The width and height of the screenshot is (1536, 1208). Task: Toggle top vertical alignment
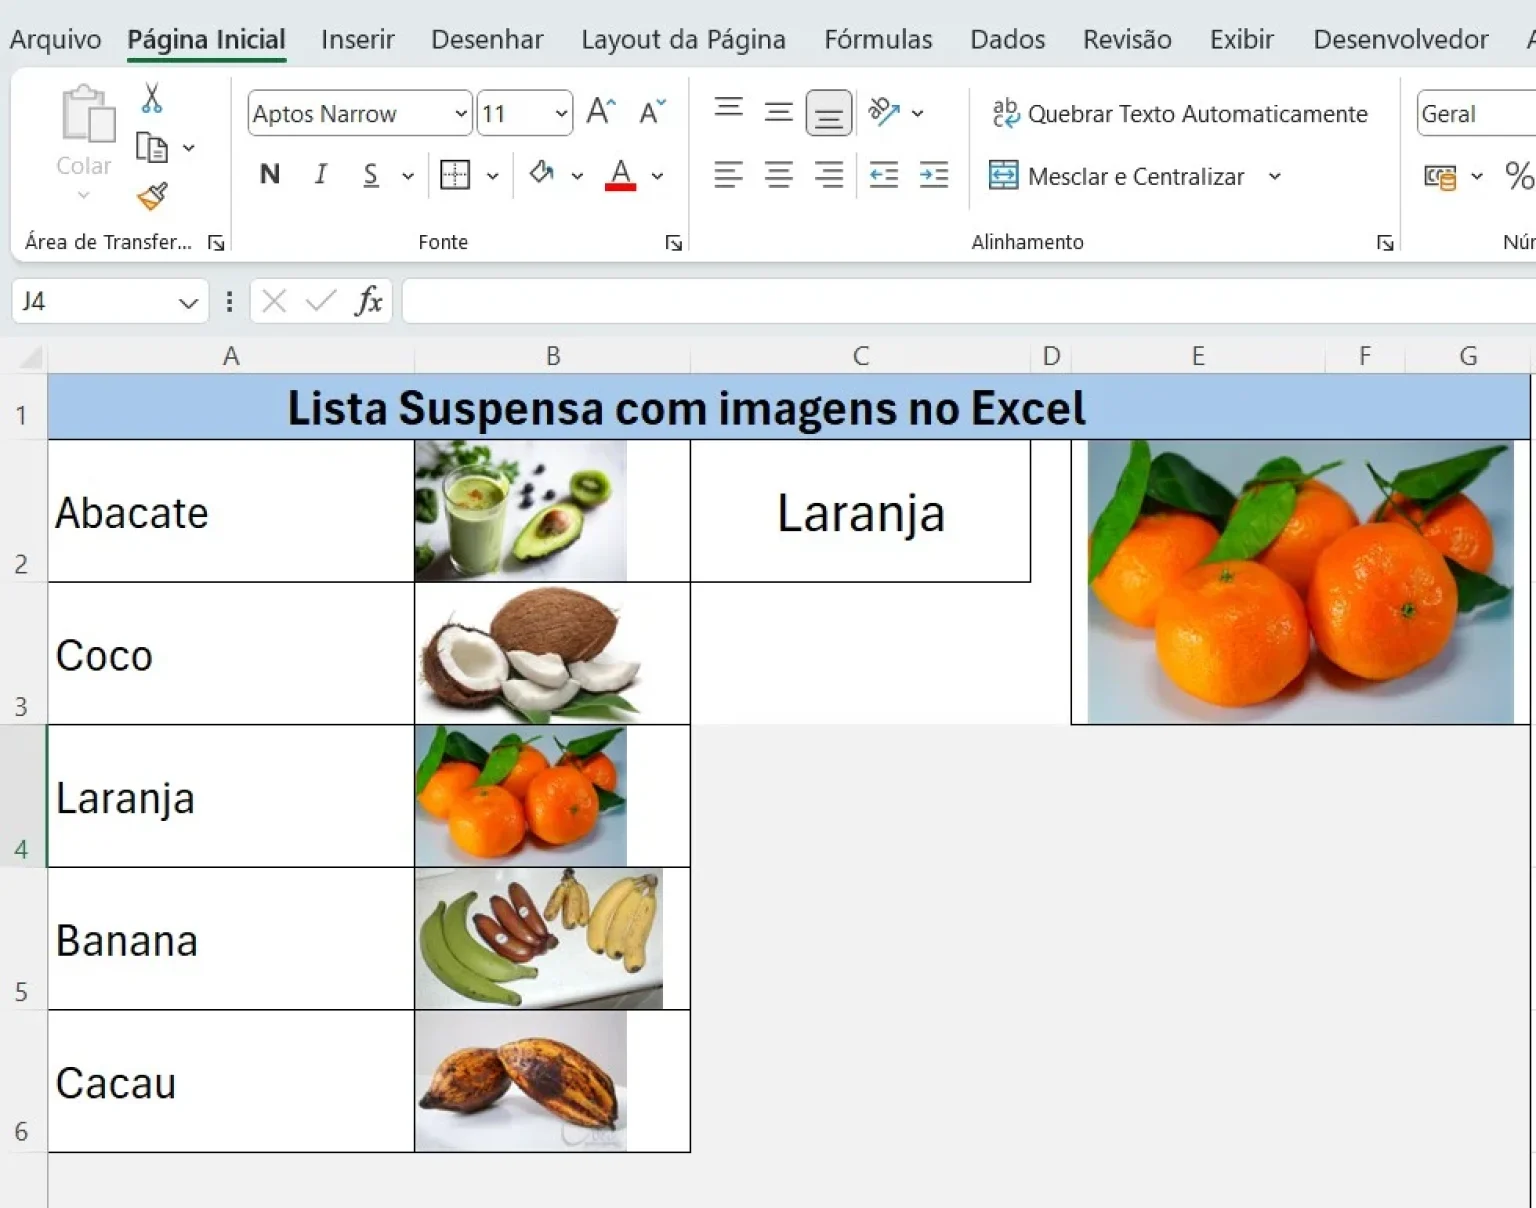[729, 107]
